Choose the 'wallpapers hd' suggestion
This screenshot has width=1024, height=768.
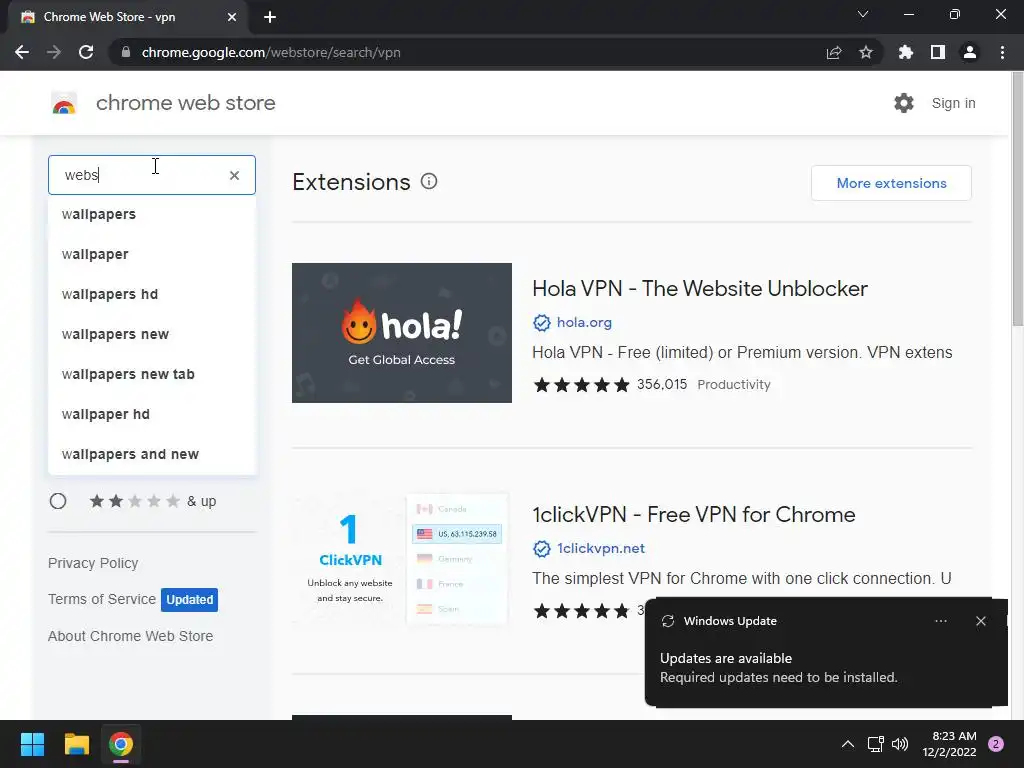152,294
